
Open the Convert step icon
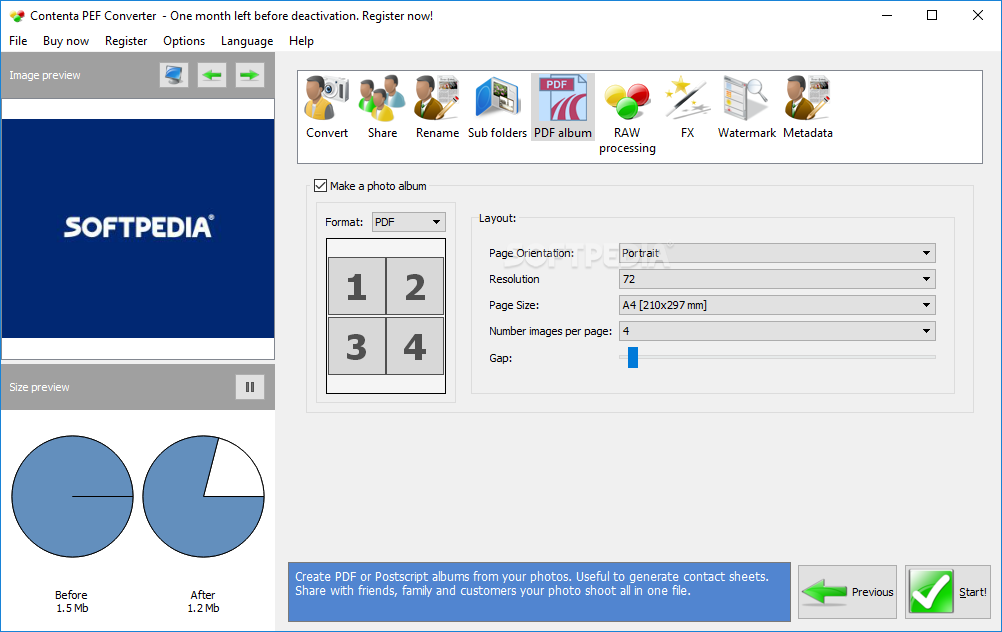pyautogui.click(x=327, y=107)
